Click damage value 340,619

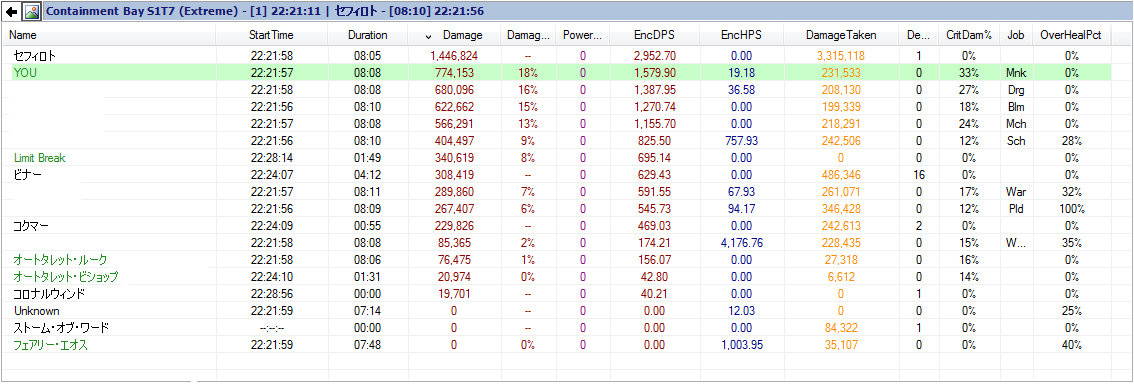point(453,157)
